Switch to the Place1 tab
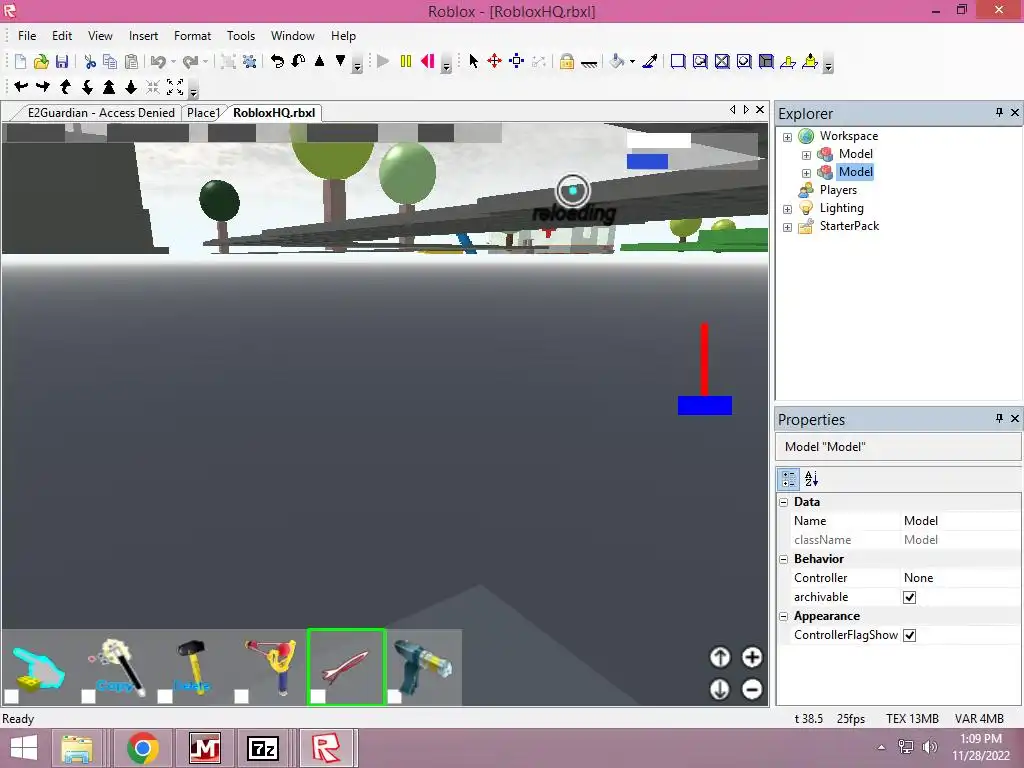1024x768 pixels. 203,113
